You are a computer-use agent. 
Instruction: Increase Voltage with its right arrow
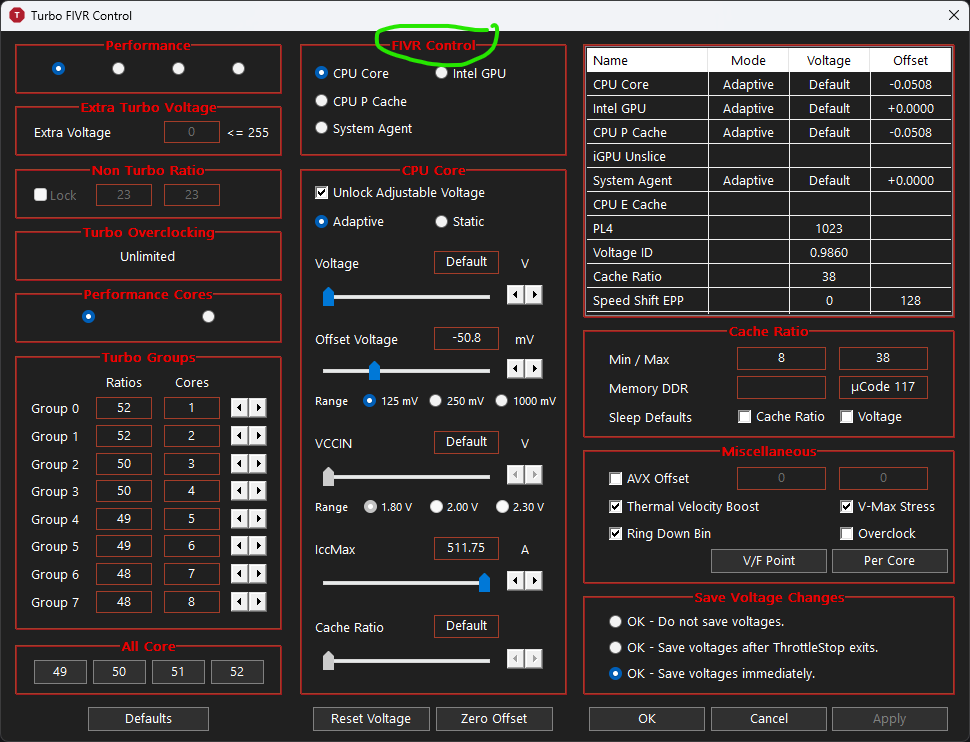pos(534,295)
